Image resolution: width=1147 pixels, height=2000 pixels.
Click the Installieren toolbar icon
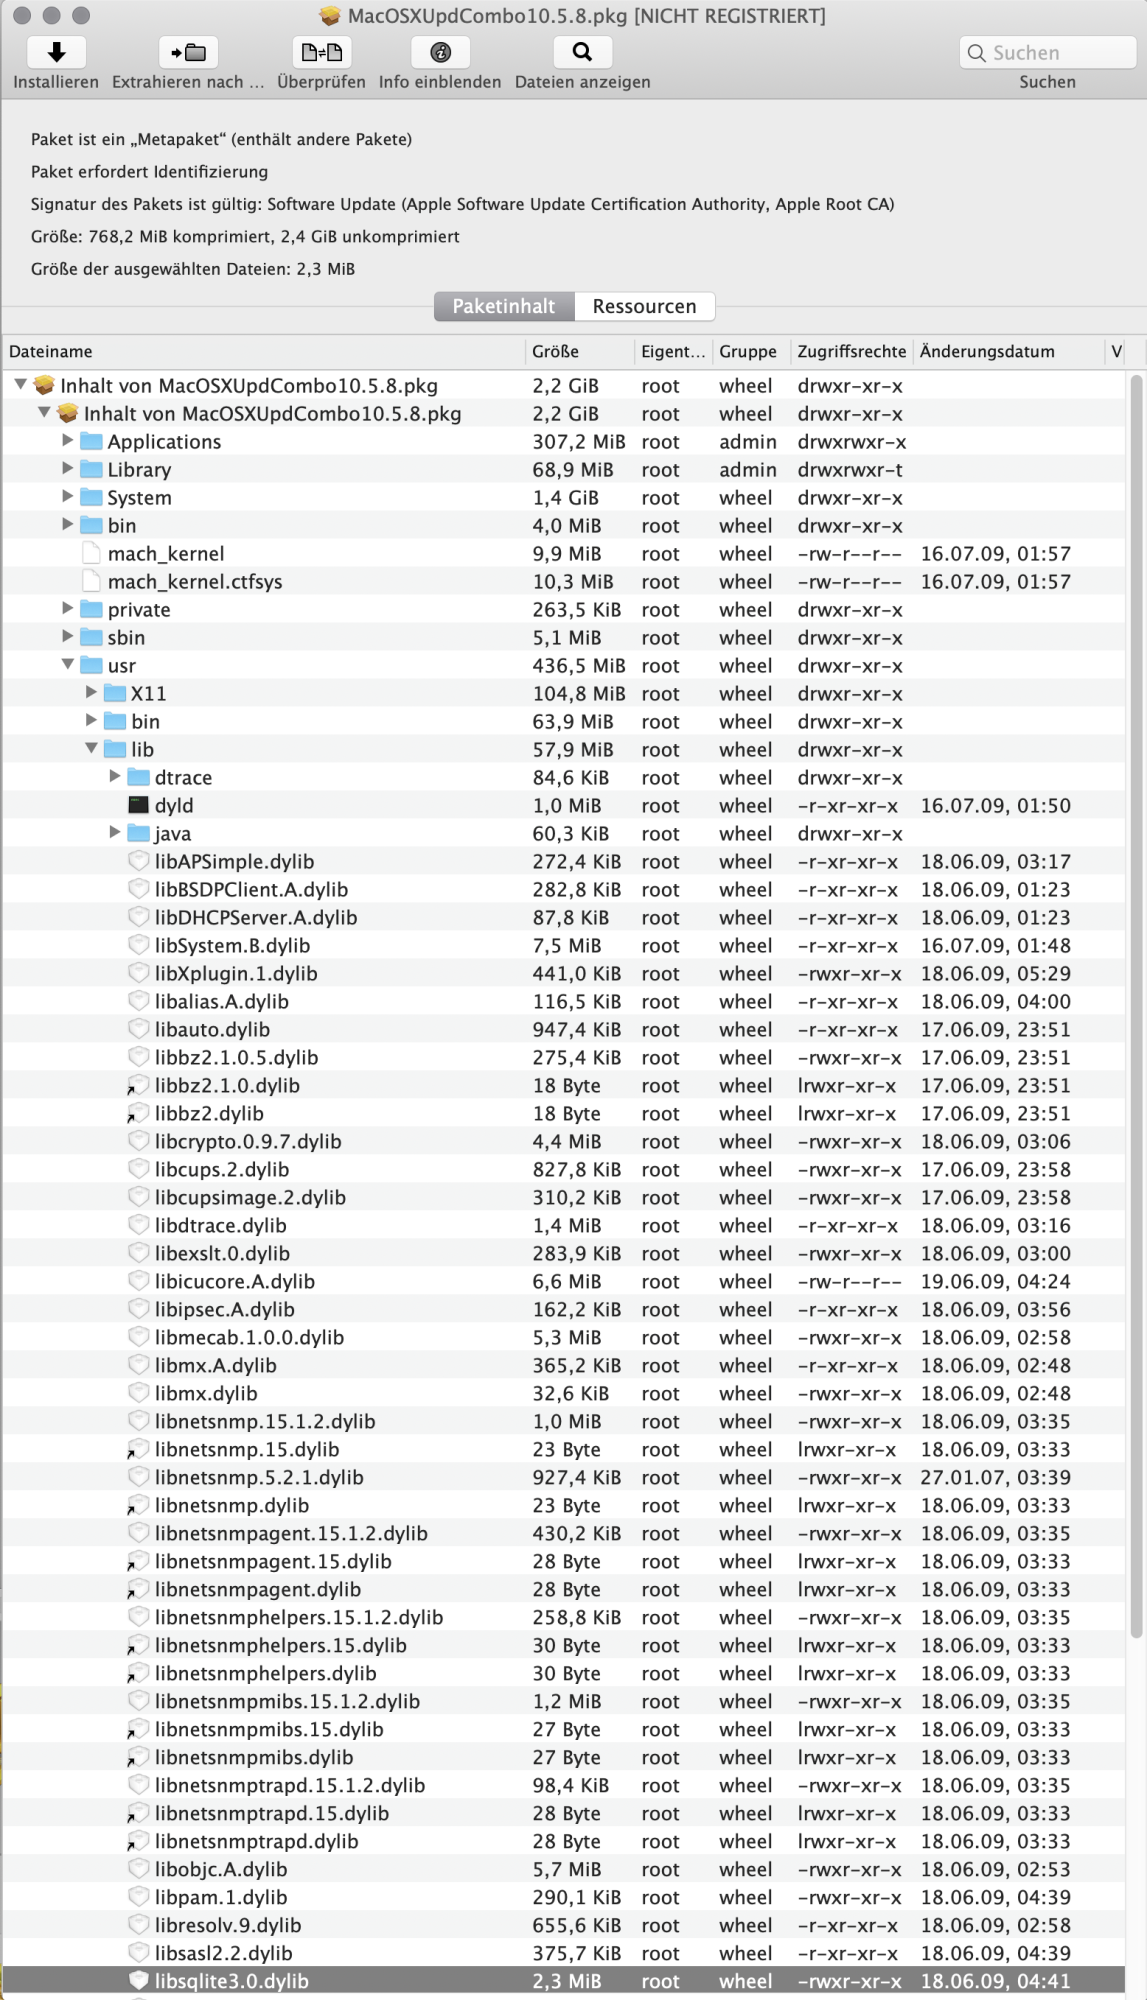point(56,52)
